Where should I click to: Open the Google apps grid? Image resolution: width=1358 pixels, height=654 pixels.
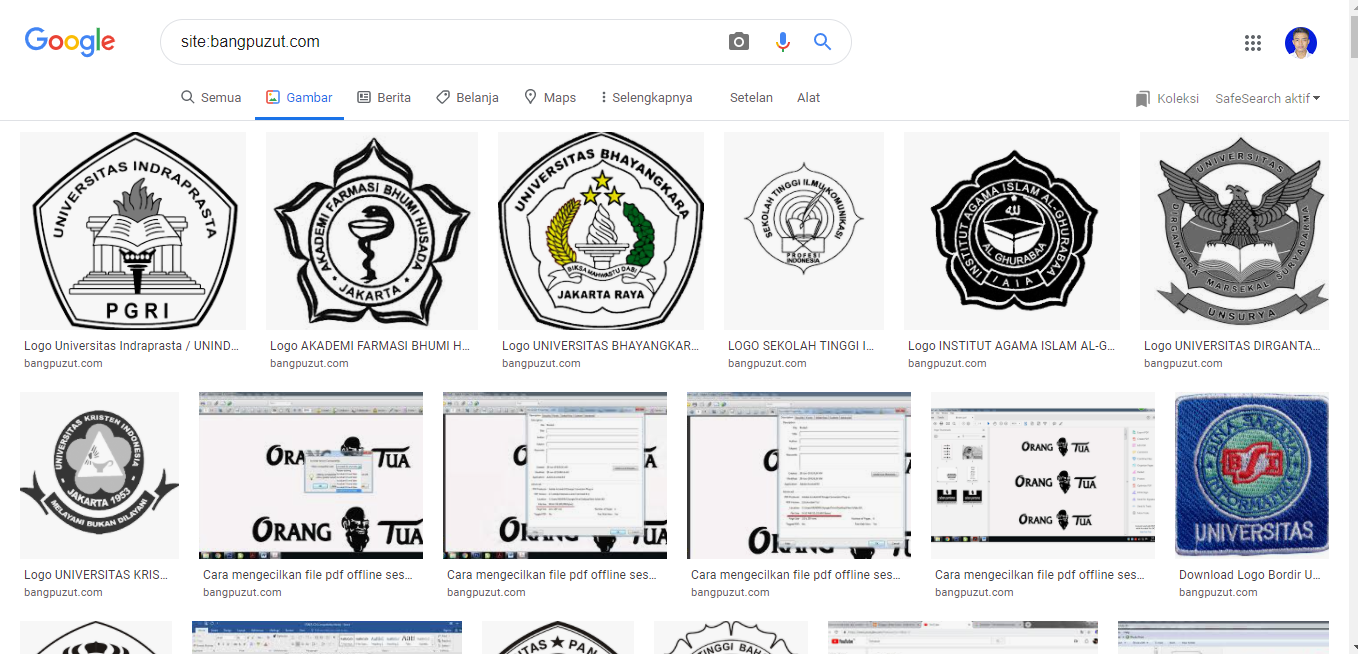1253,42
